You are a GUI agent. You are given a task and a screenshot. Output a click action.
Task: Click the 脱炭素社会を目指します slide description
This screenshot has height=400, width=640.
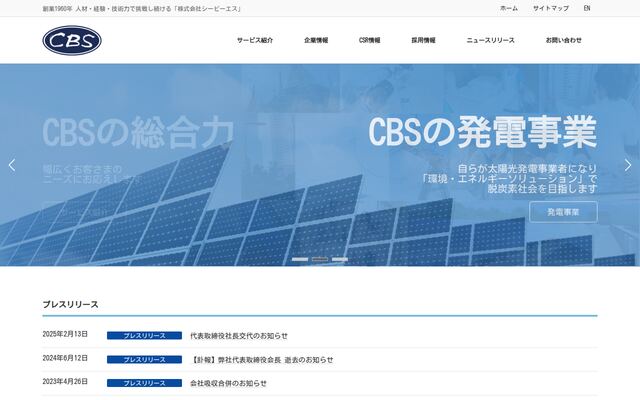pyautogui.click(x=542, y=189)
